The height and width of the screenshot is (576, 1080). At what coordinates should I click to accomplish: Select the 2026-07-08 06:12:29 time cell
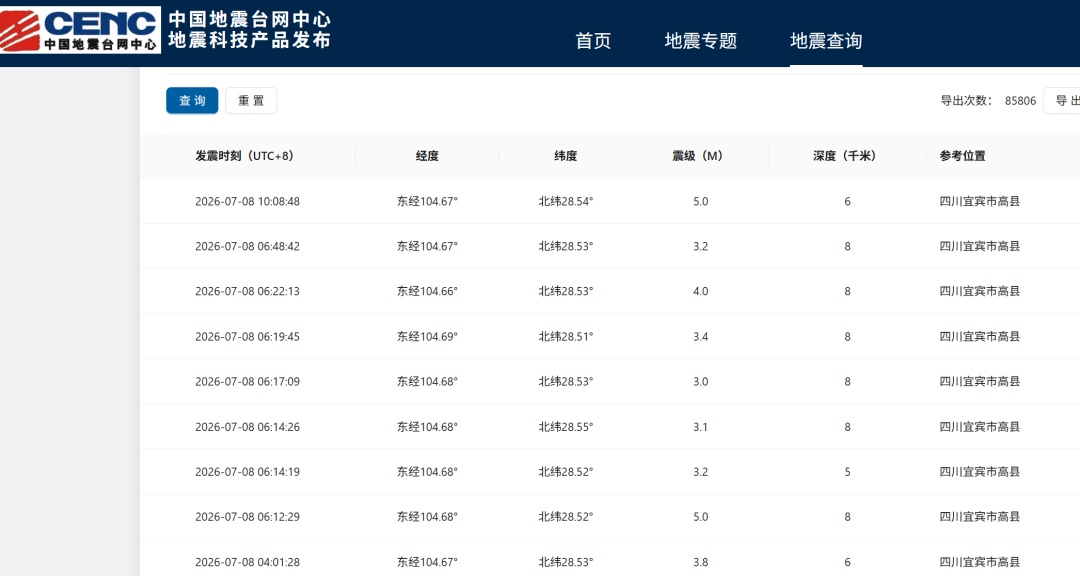coord(247,516)
